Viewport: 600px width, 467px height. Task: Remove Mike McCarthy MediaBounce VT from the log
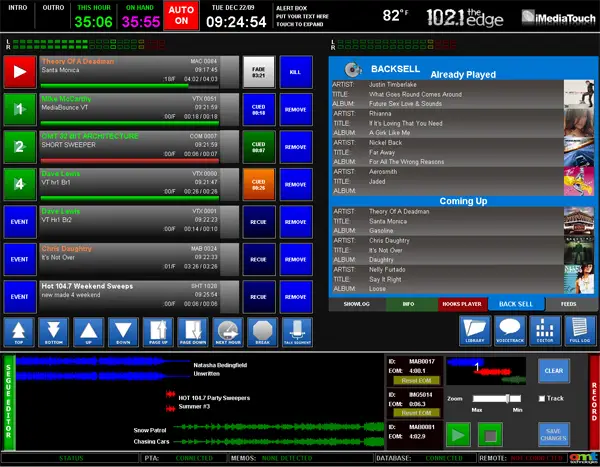coord(296,109)
